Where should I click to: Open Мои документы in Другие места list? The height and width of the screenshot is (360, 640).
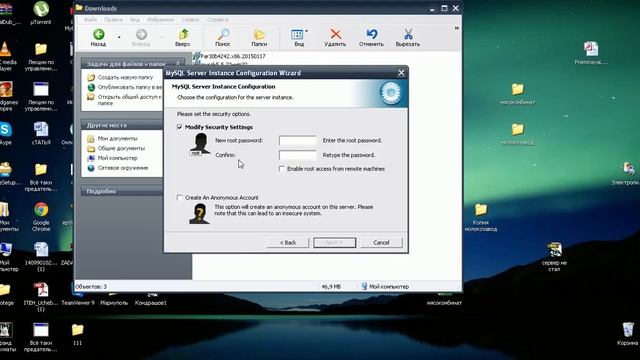118,138
